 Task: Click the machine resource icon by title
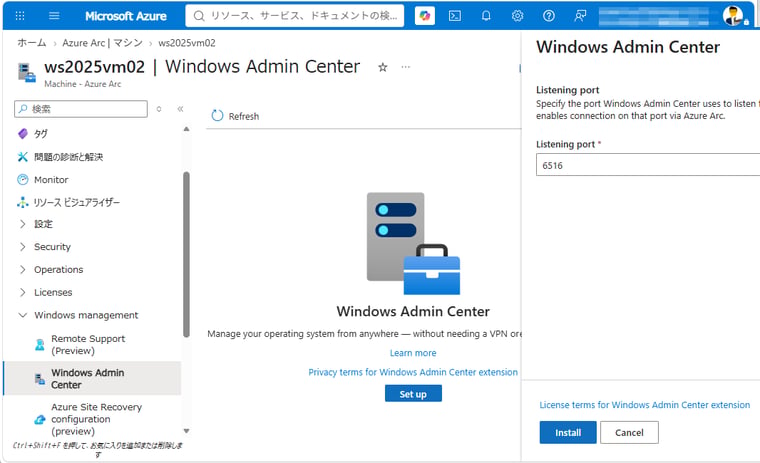(x=27, y=72)
